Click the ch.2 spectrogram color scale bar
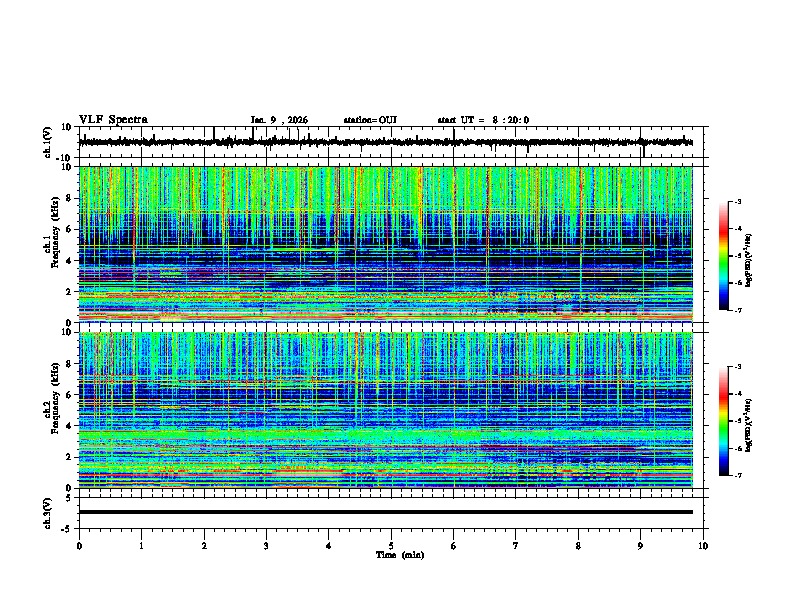 [723, 421]
